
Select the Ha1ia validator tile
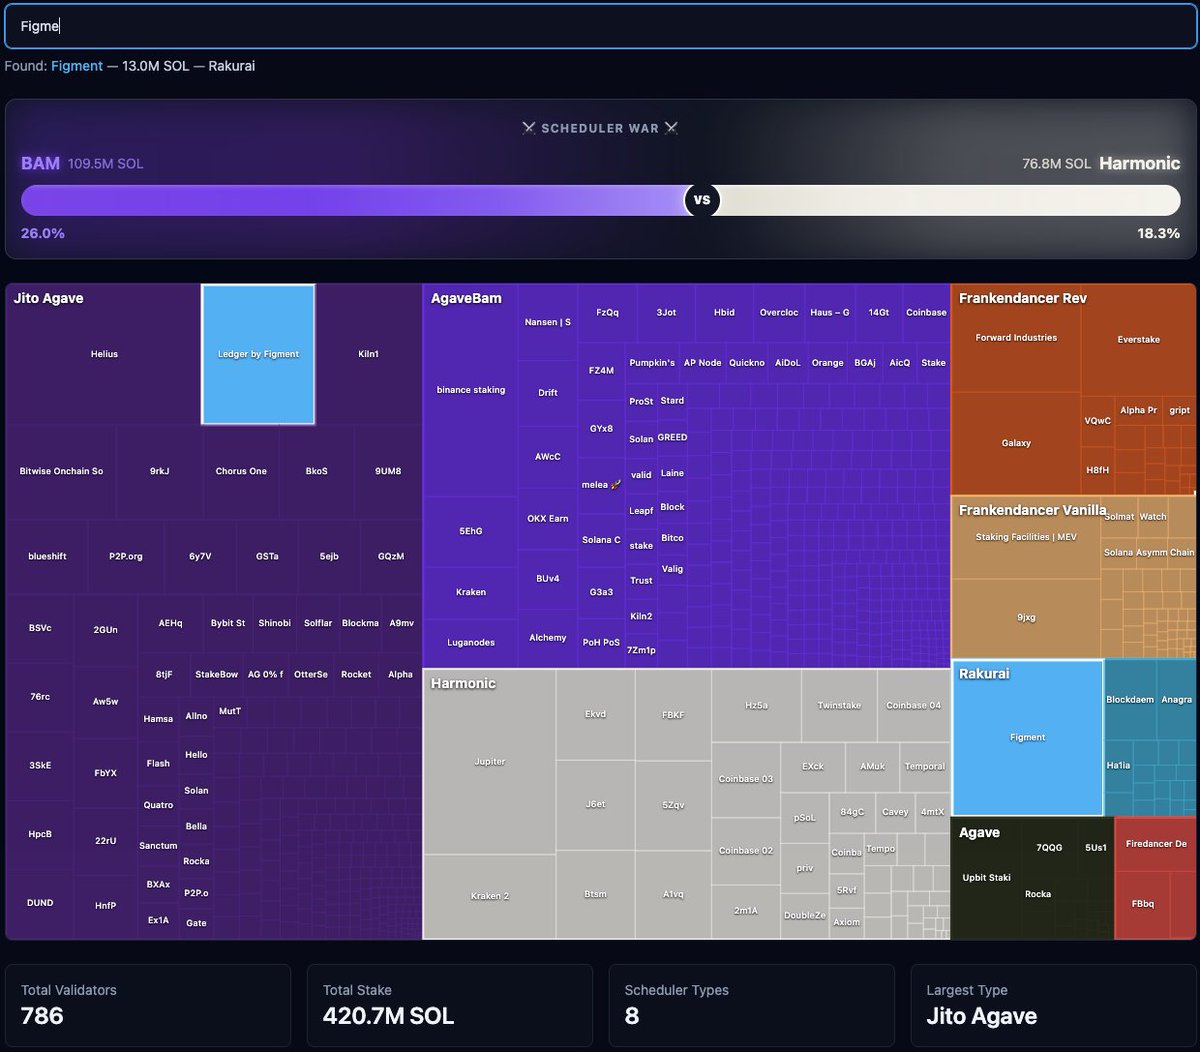[1118, 766]
